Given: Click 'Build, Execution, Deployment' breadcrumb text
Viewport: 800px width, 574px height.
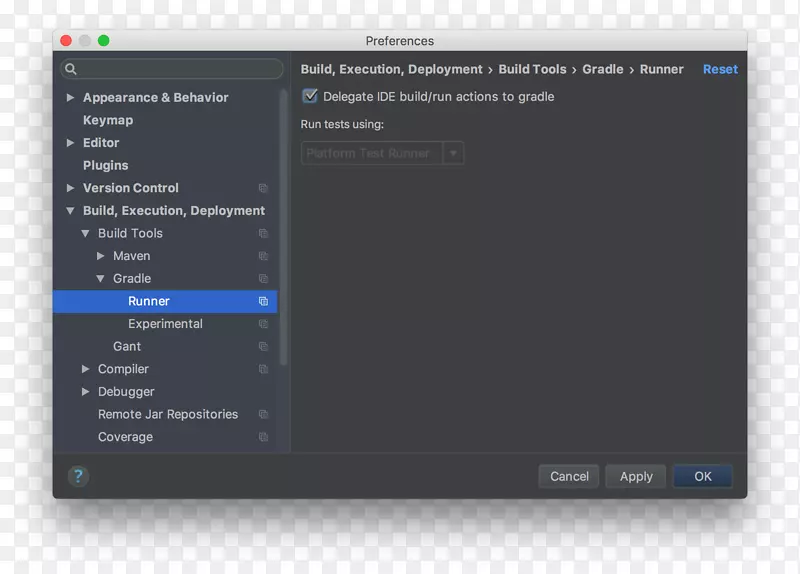Looking at the screenshot, I should coord(391,69).
